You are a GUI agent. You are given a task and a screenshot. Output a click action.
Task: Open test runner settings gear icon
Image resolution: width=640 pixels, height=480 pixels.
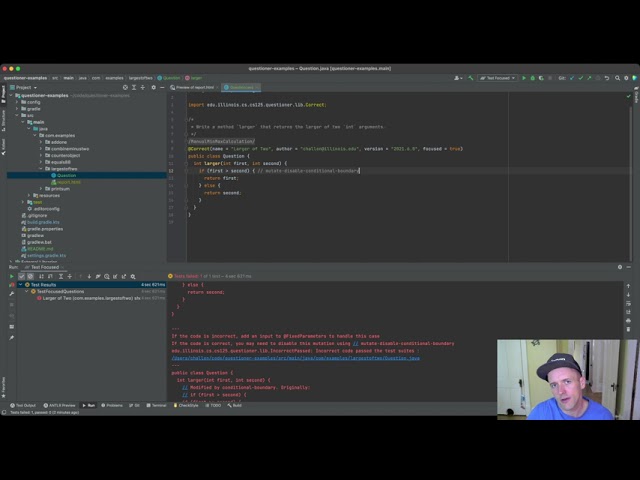pyautogui.click(x=133, y=276)
